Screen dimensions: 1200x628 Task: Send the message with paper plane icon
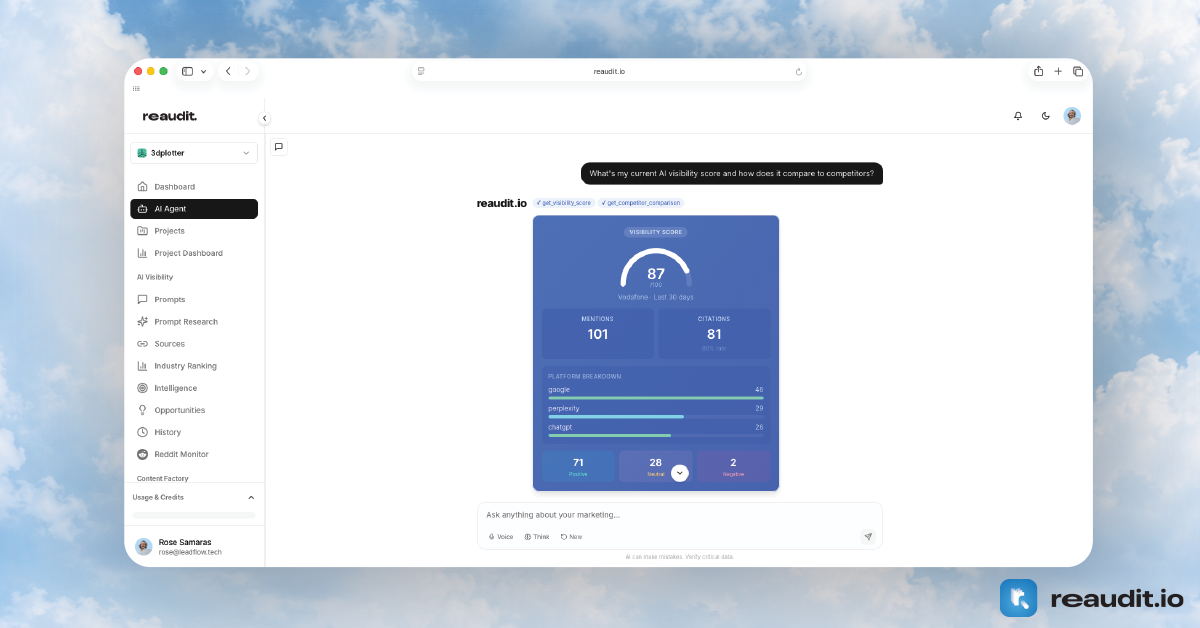pyautogui.click(x=868, y=537)
